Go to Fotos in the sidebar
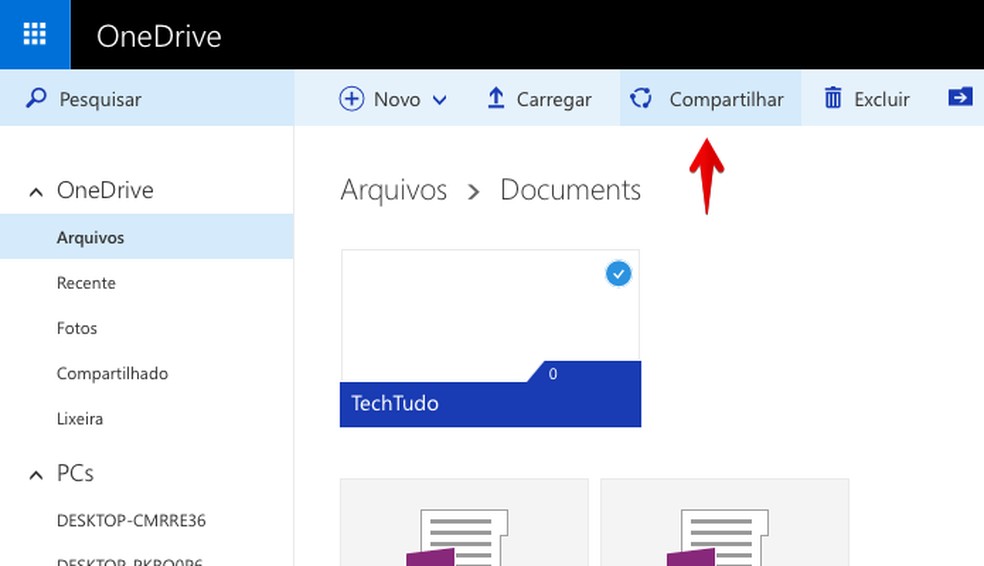Image resolution: width=984 pixels, height=566 pixels. click(x=77, y=328)
